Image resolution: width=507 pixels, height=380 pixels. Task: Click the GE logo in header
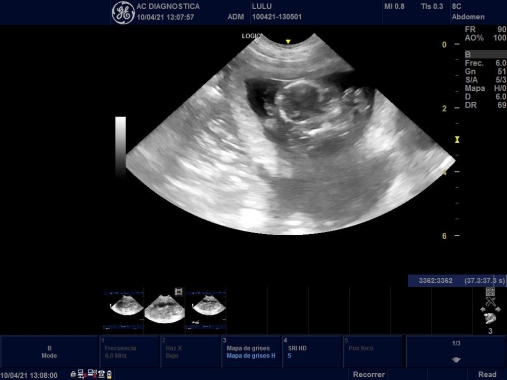pyautogui.click(x=123, y=13)
